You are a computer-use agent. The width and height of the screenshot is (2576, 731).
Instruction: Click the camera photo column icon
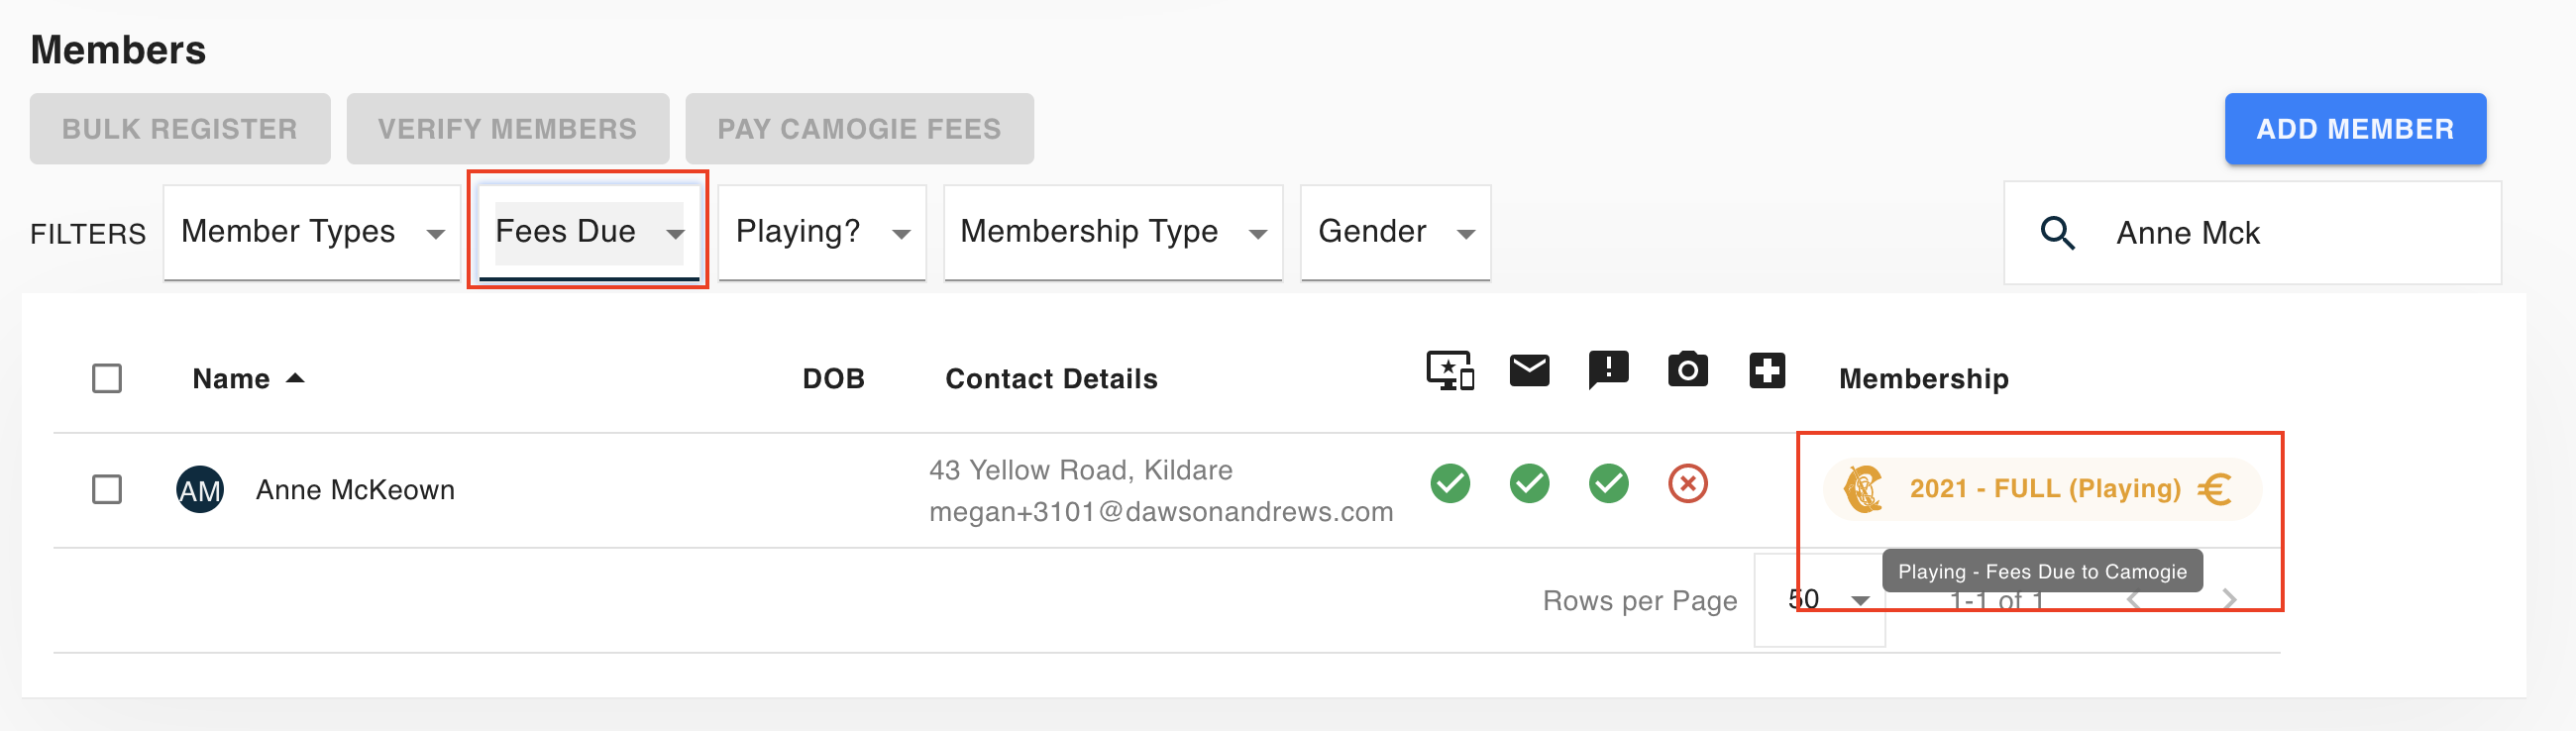coord(1687,370)
